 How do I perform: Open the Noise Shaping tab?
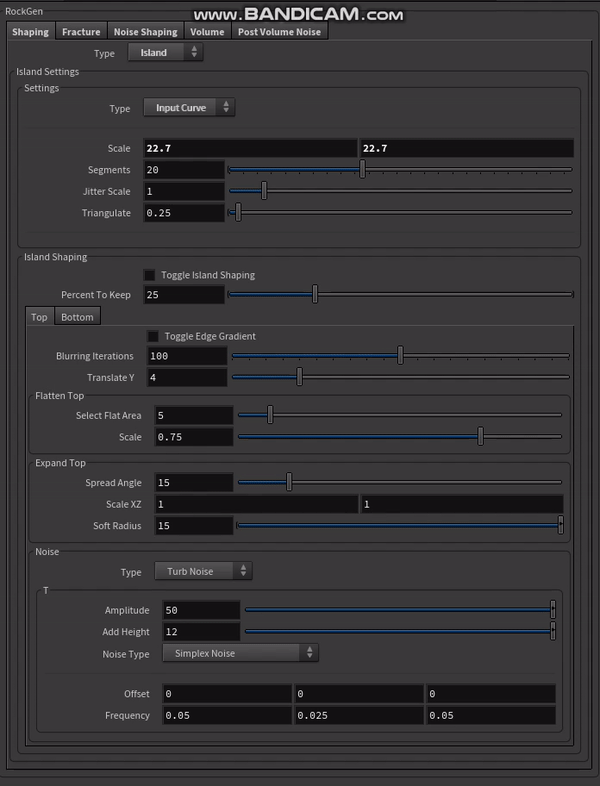pos(145,32)
